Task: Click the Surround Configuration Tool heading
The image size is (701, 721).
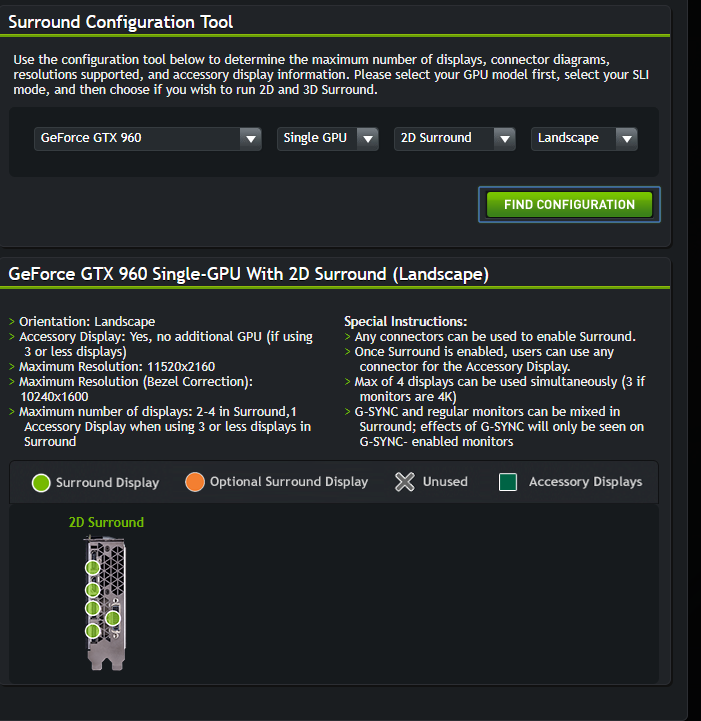Action: (x=120, y=22)
